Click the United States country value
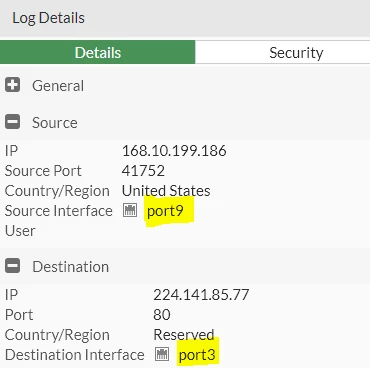This screenshot has height=368, width=370. (166, 191)
